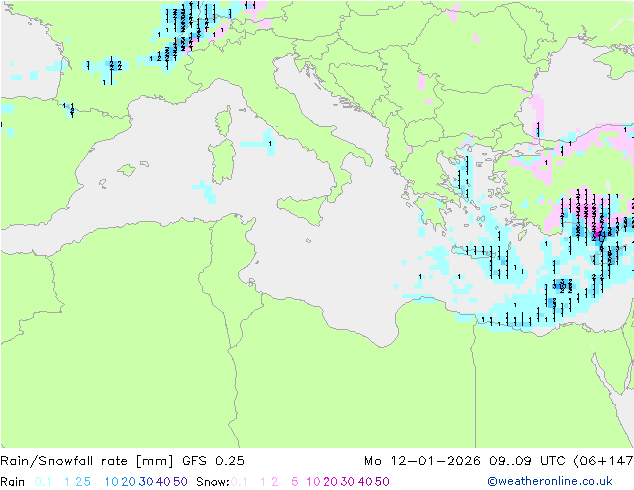Pick the Snow legend value 10
Screen dimensions: 634x490
click(x=313, y=482)
